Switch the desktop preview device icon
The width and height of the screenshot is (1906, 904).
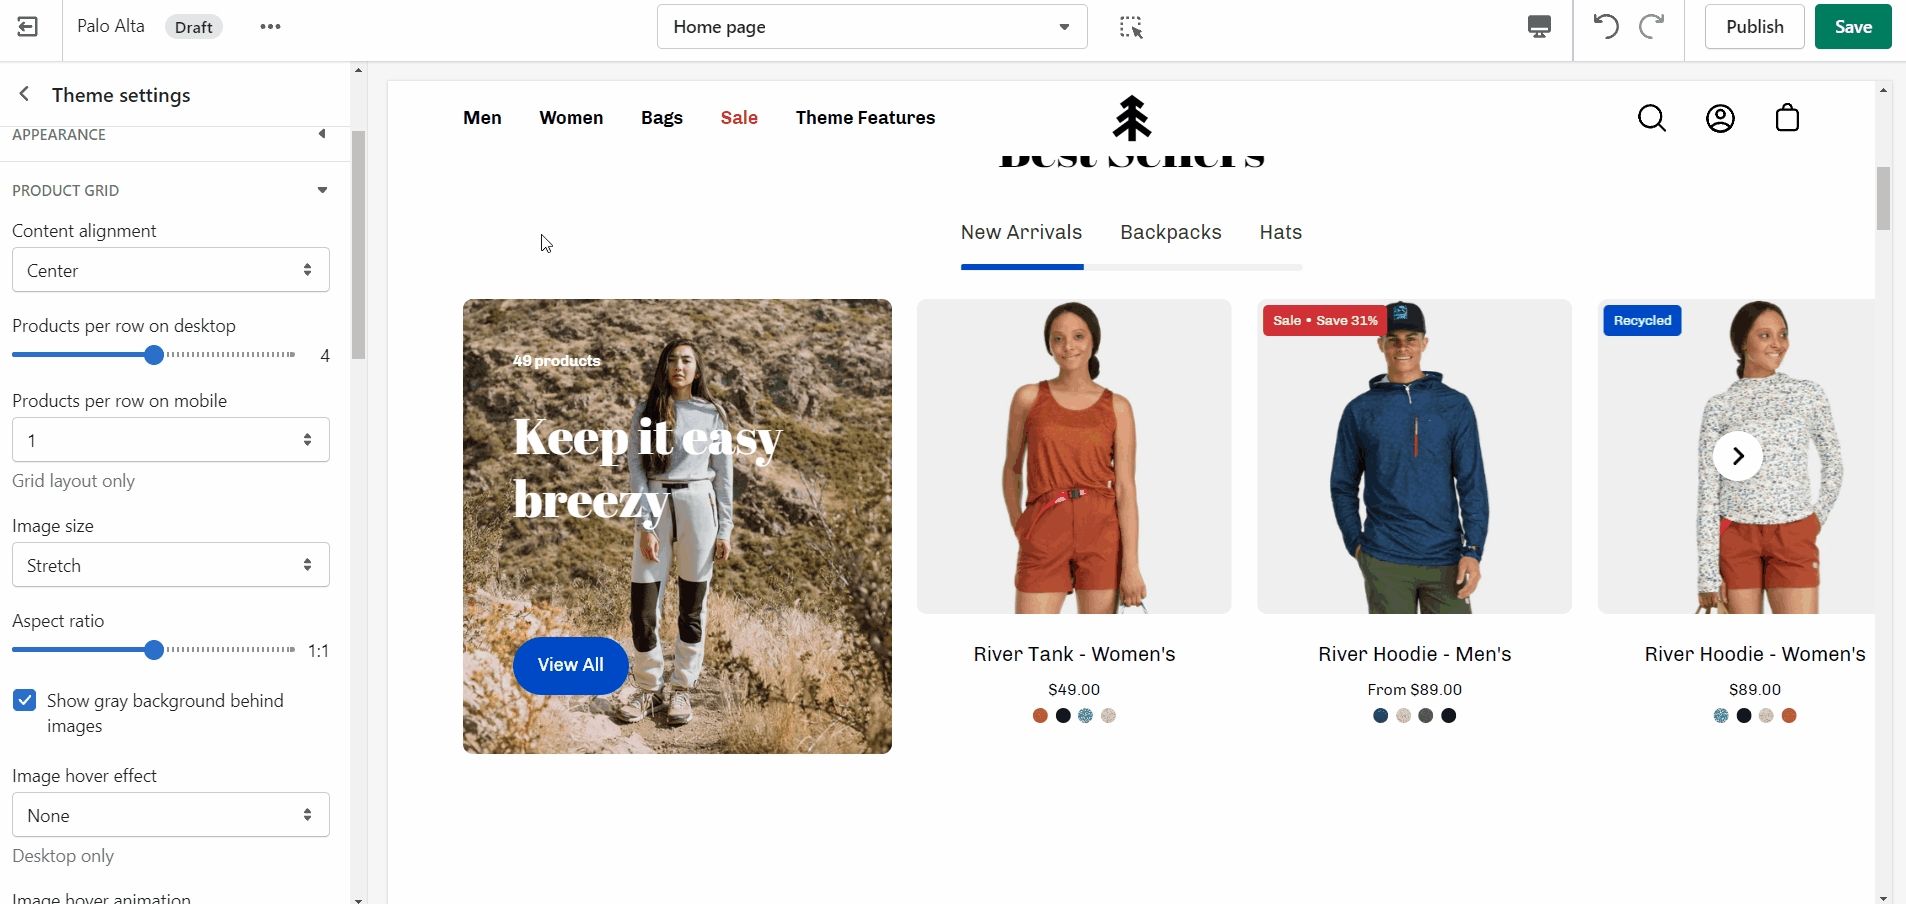(1539, 27)
